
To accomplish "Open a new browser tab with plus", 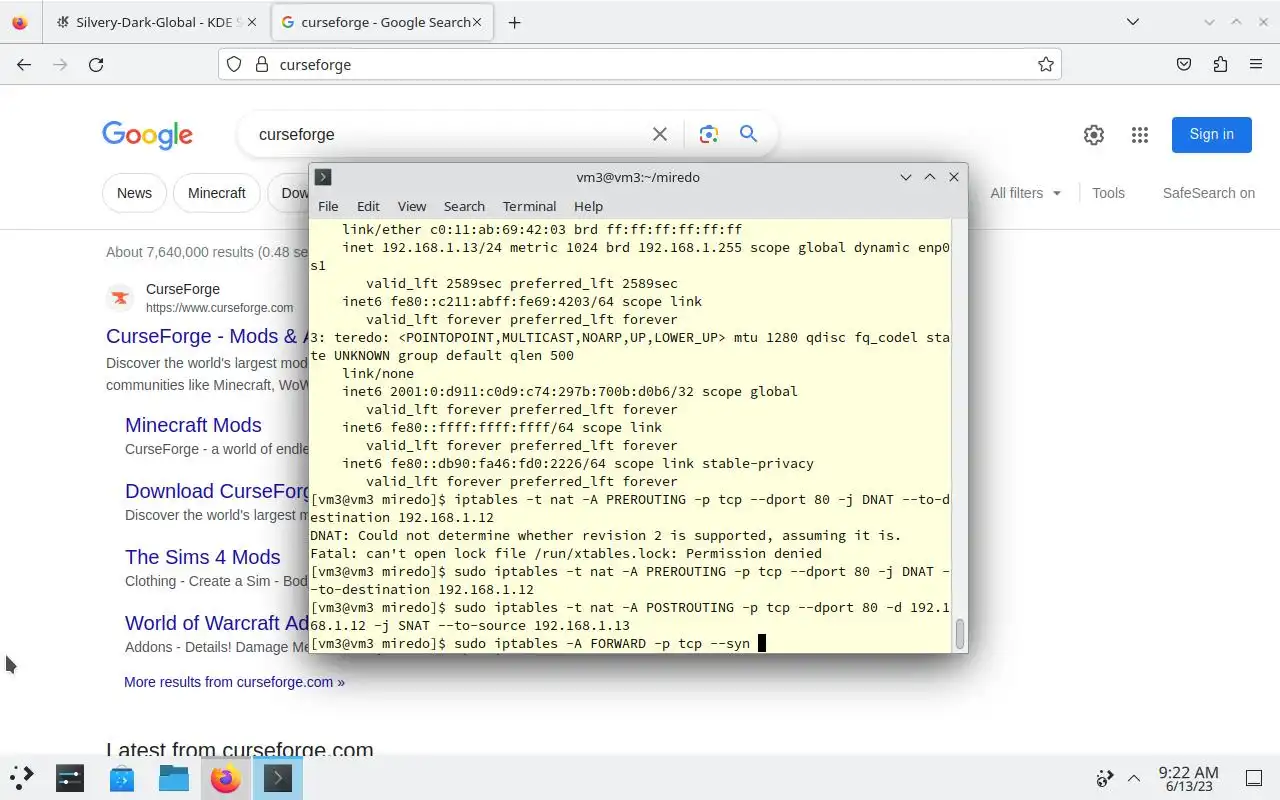I will [514, 22].
